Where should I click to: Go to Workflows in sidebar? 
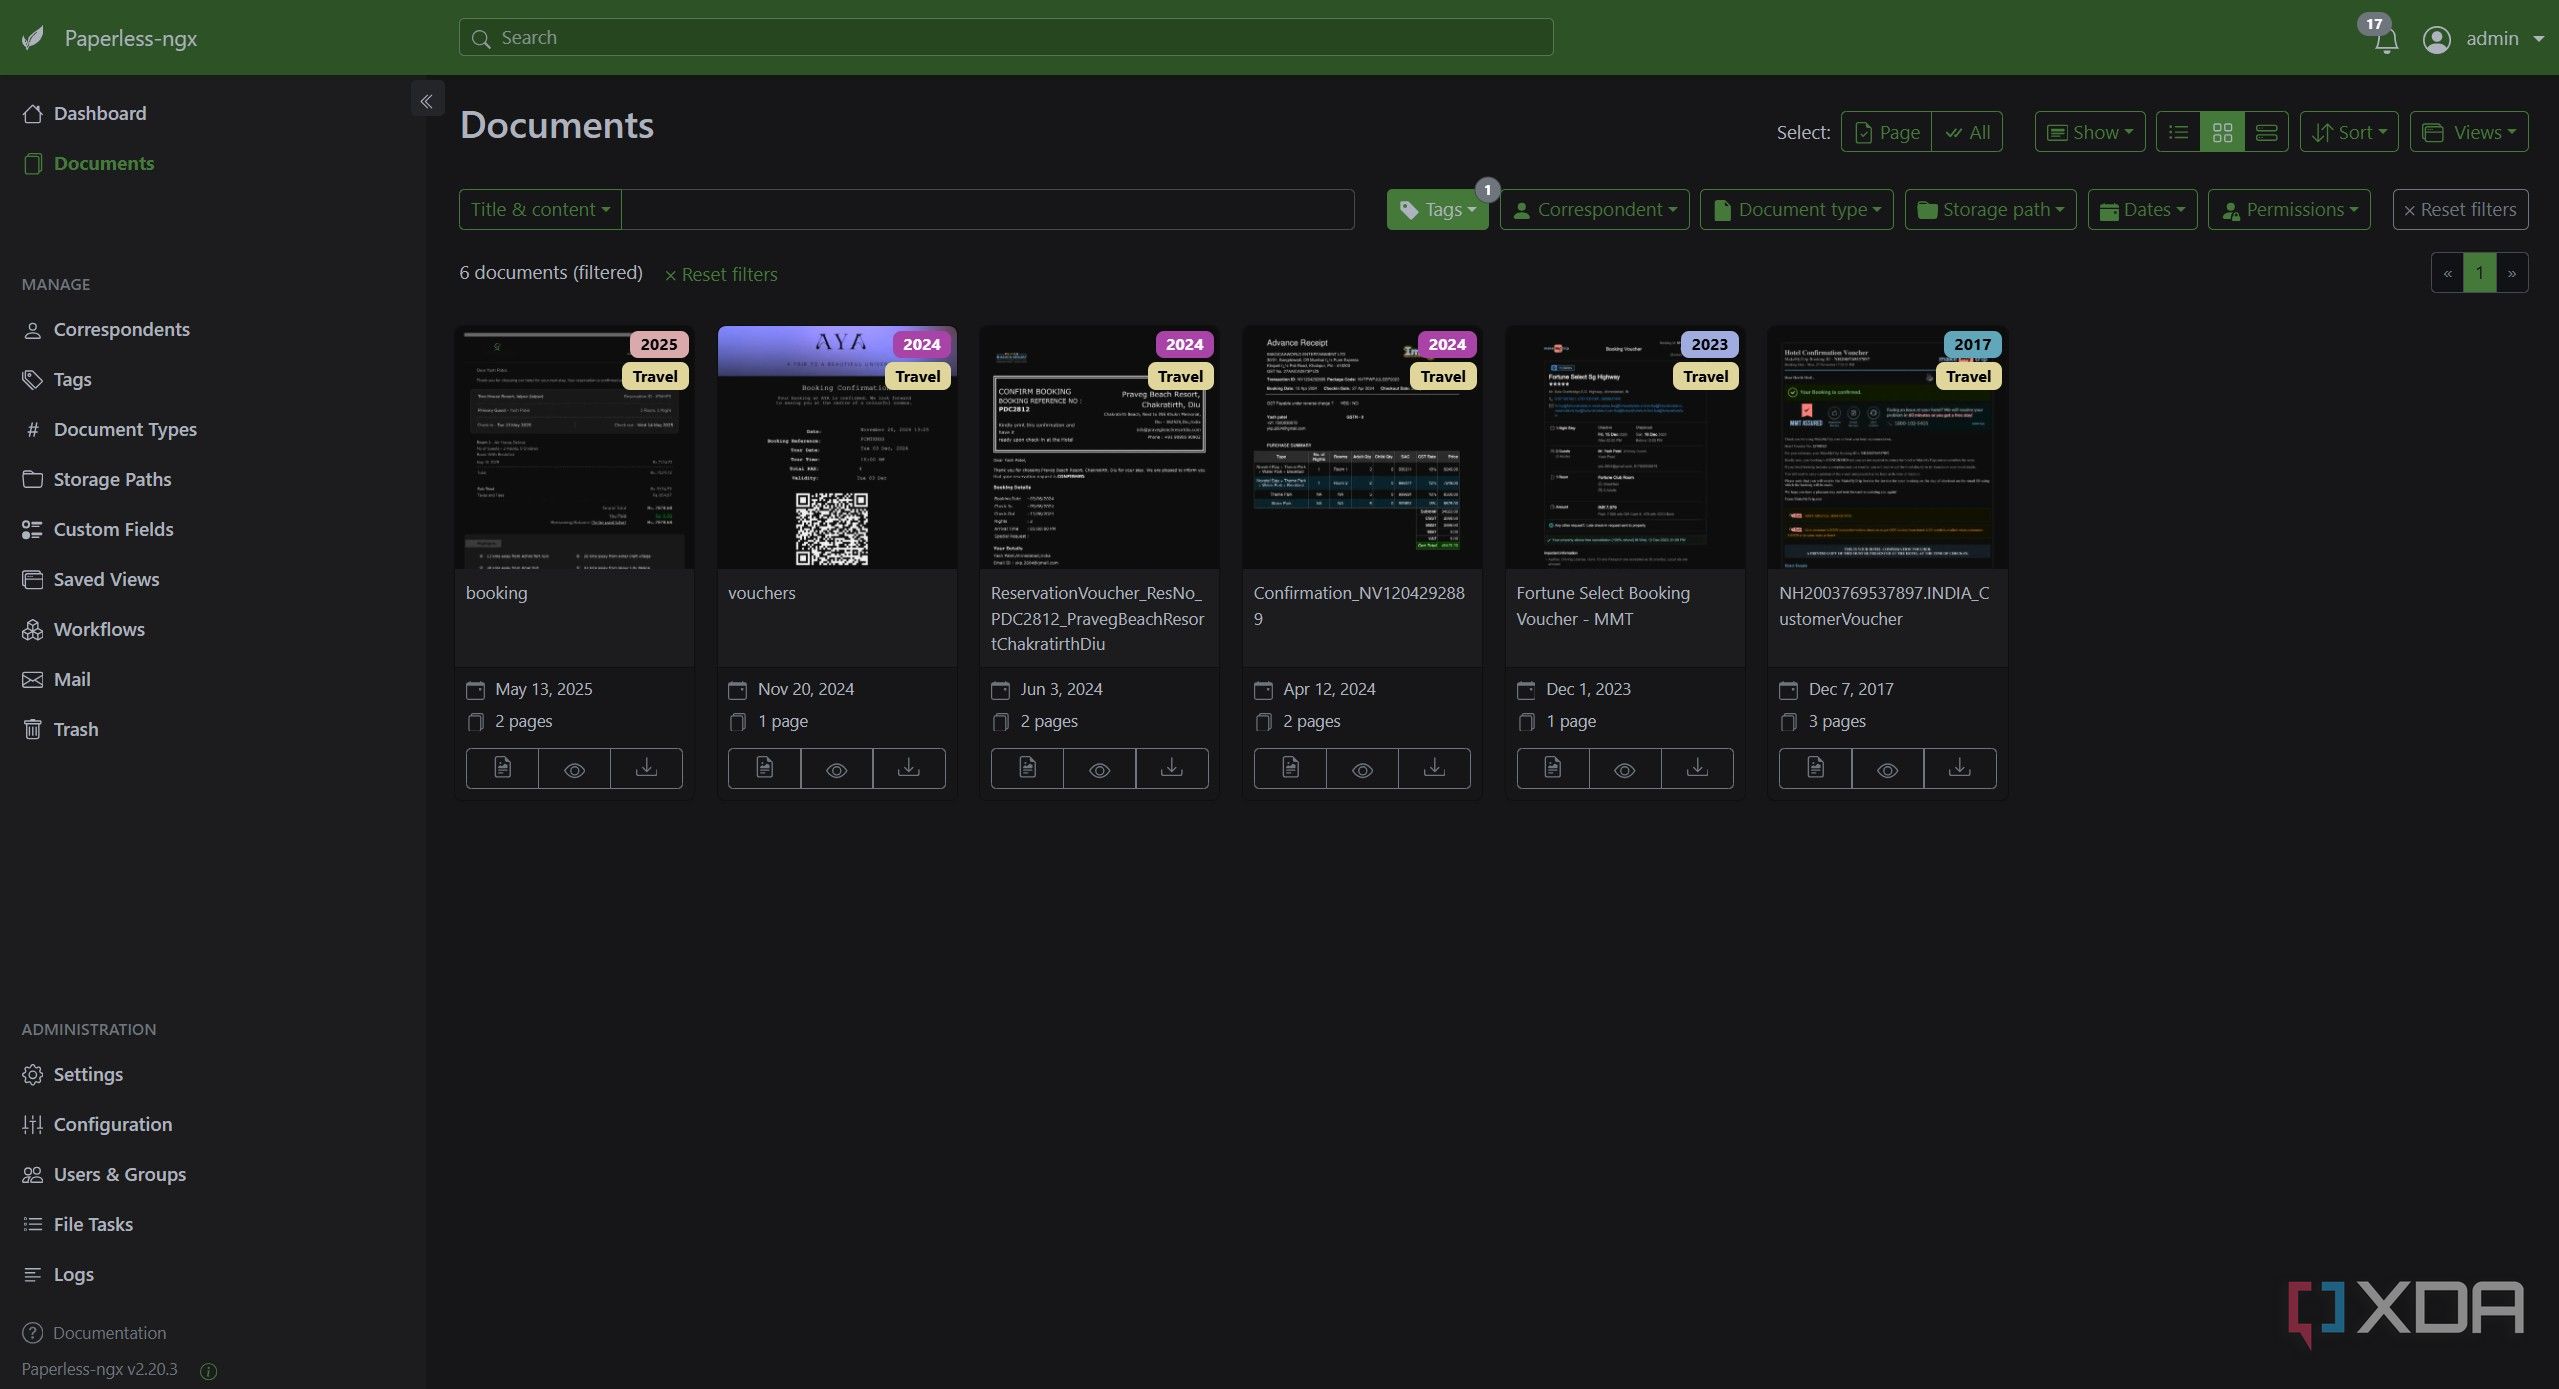(99, 629)
